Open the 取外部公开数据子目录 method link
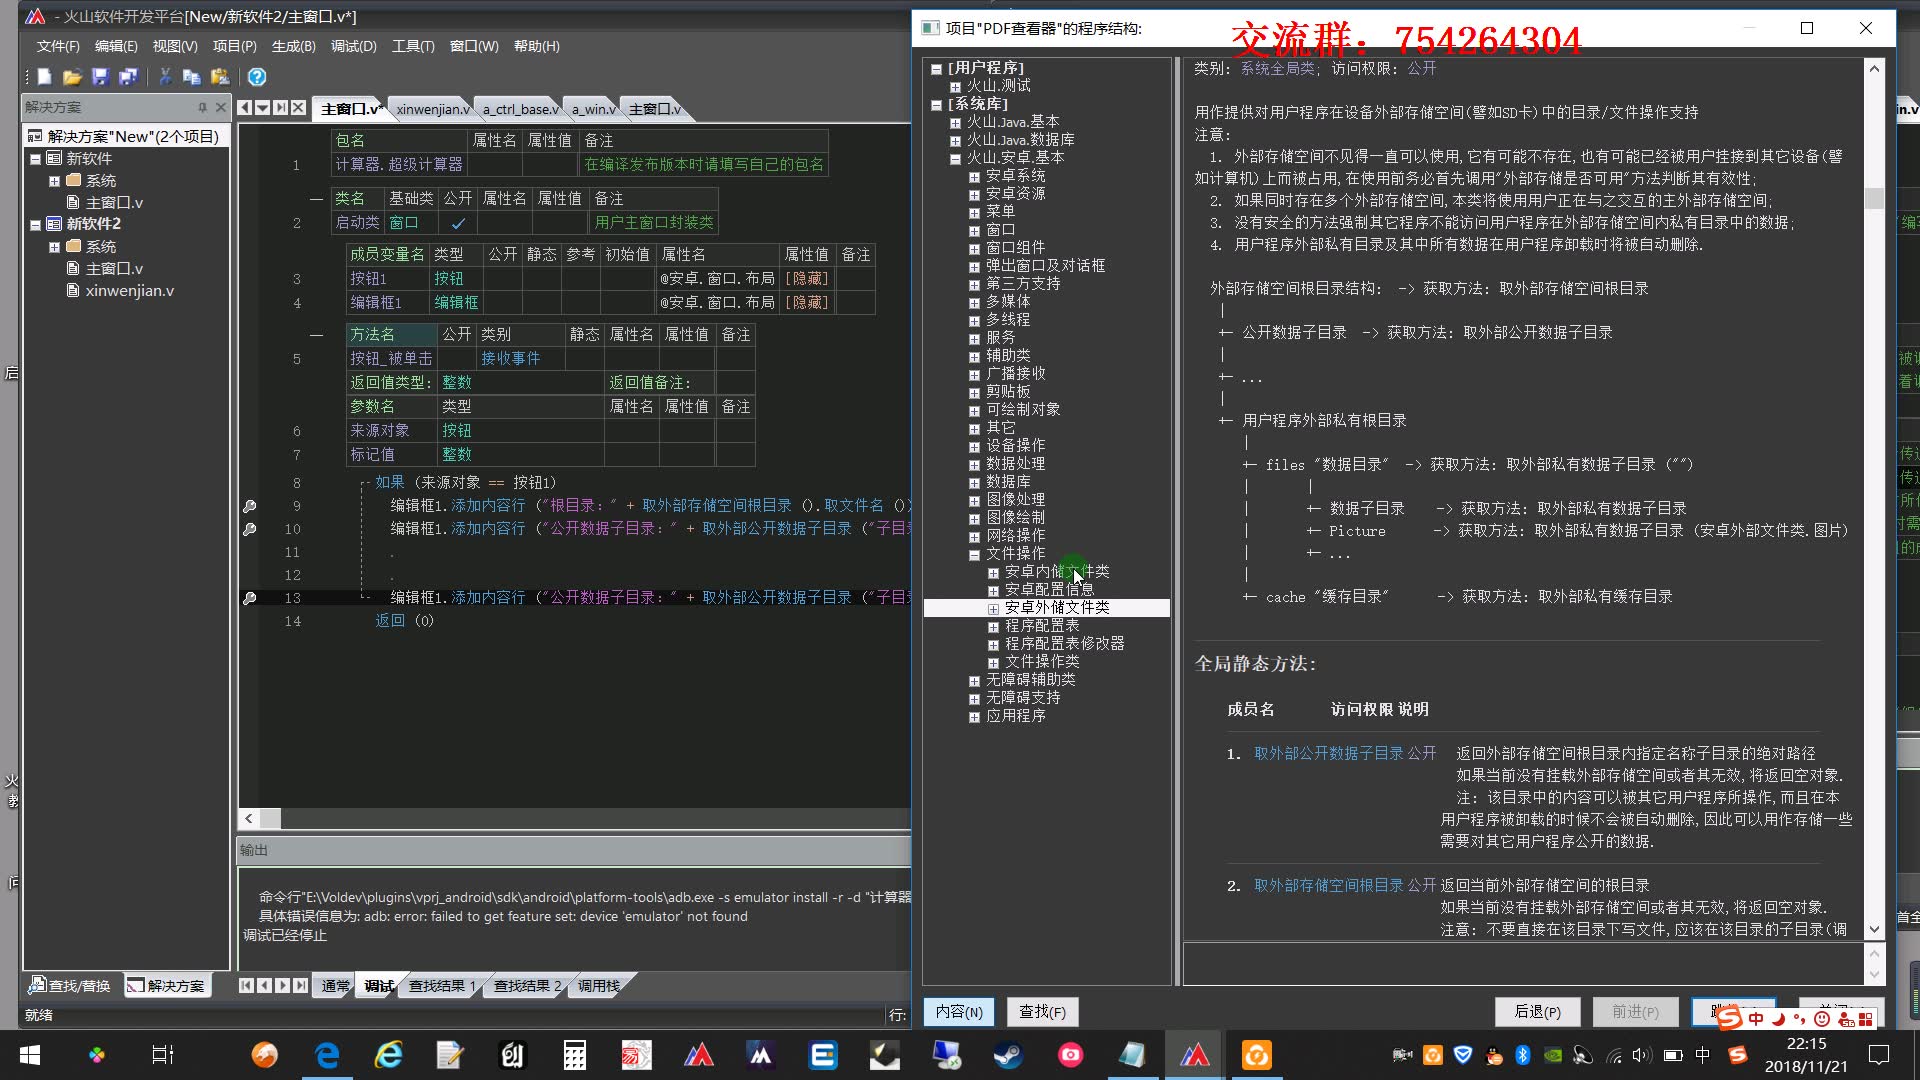This screenshot has width=1920, height=1080. (x=1328, y=753)
